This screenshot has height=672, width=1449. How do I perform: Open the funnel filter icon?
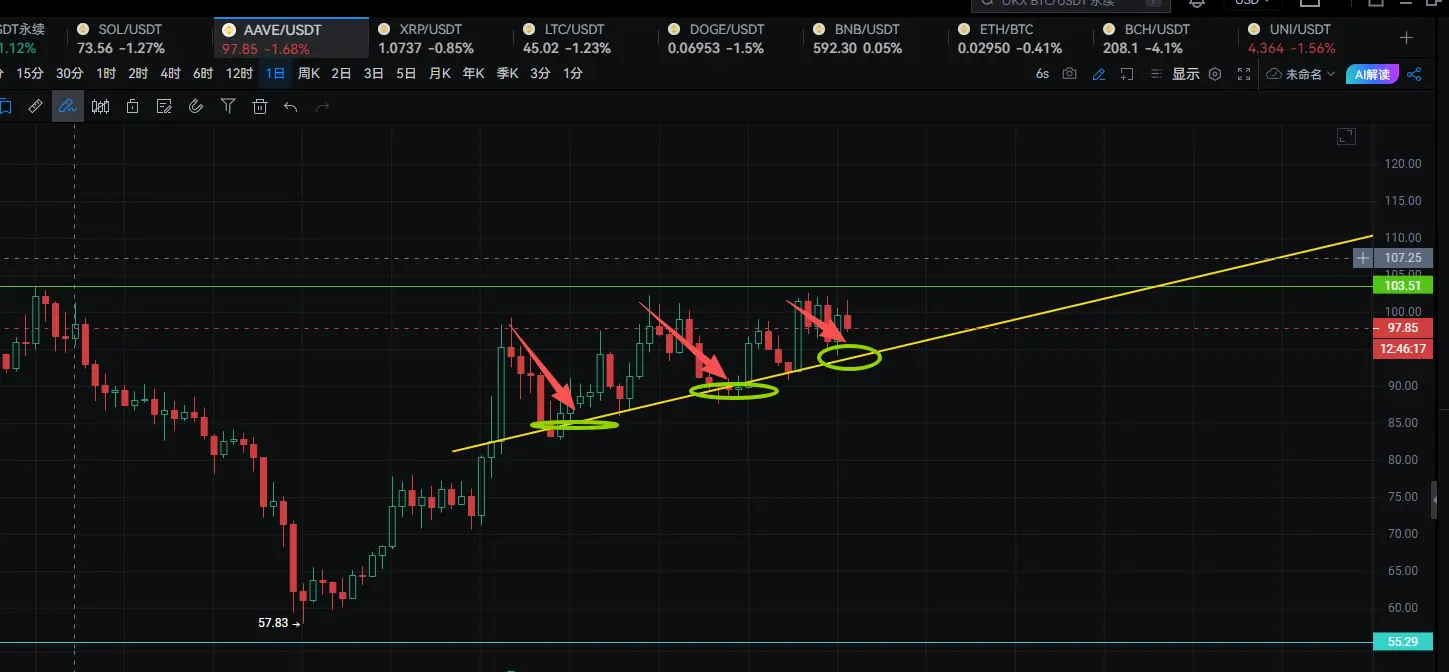(228, 106)
